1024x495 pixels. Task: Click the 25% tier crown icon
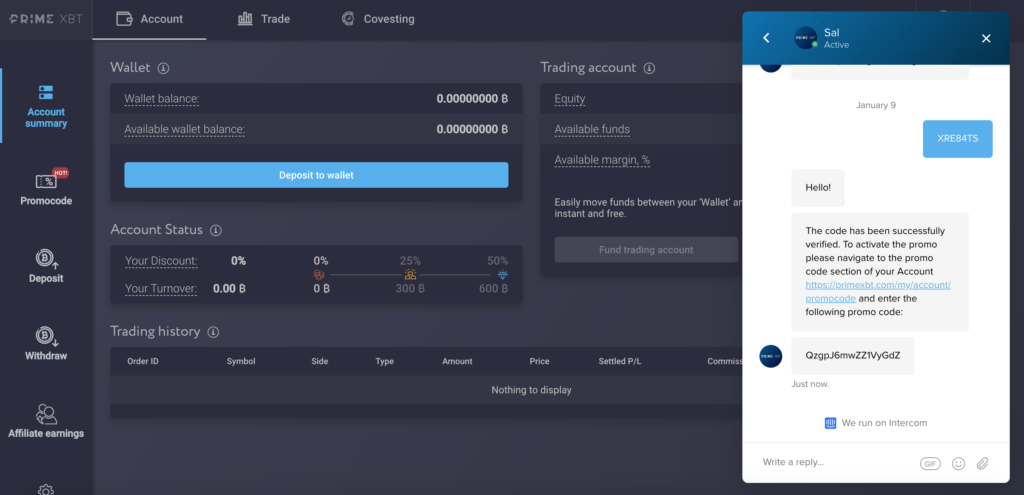[x=410, y=275]
